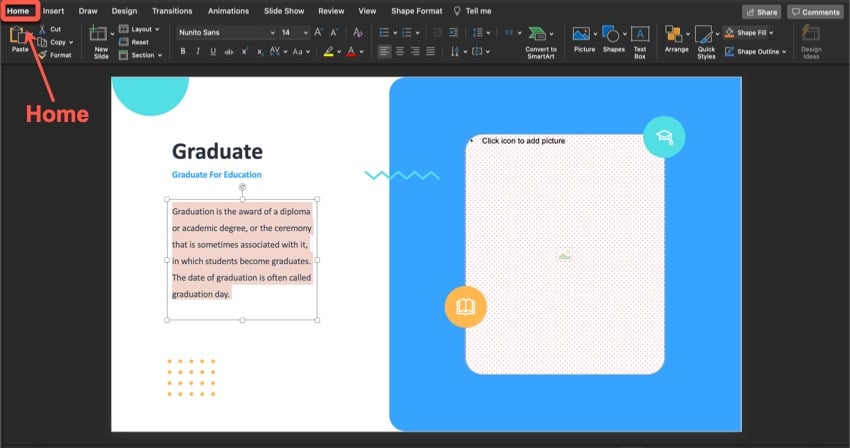Click the Paste clipboard icon
The width and height of the screenshot is (850, 448).
[x=18, y=37]
